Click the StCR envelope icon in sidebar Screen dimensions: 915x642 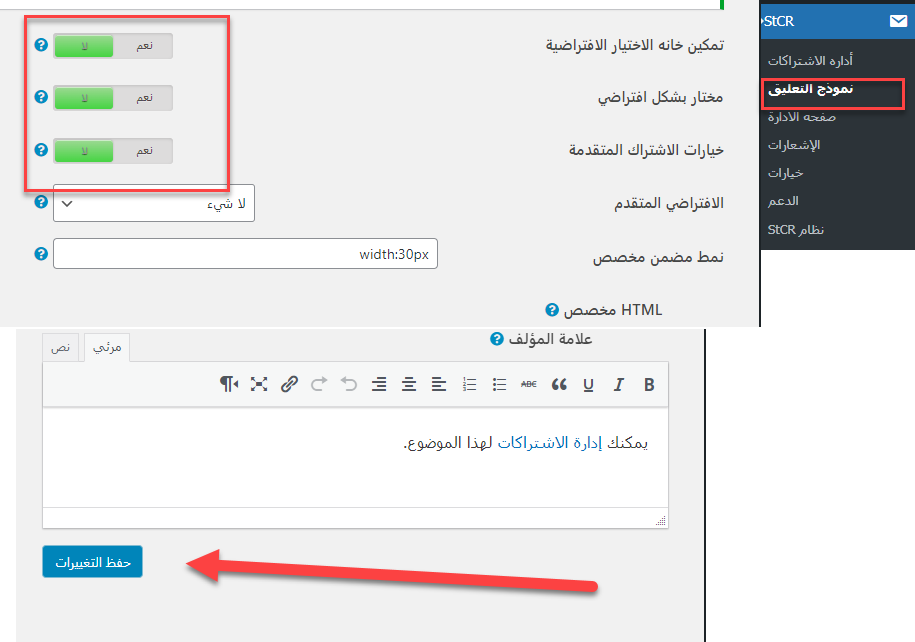(x=898, y=21)
